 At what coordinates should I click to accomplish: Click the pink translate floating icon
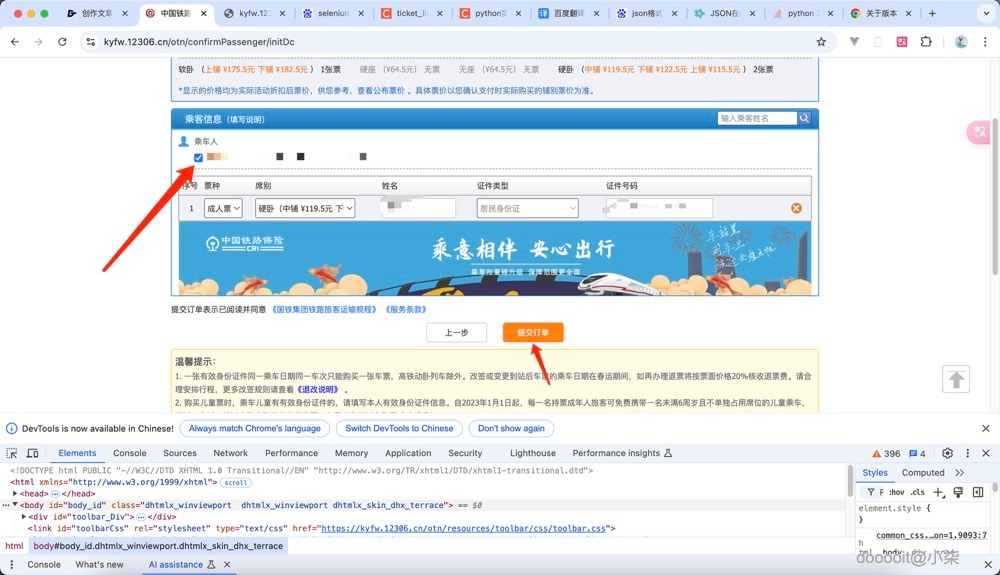pos(979,132)
